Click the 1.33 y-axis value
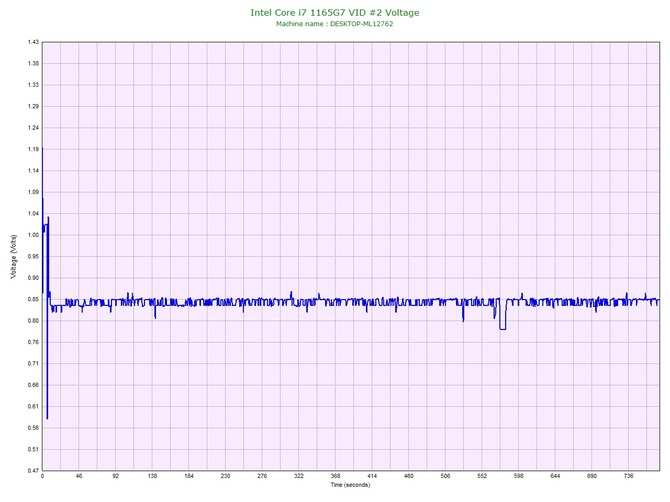This screenshot has width=670, height=502. [33, 85]
